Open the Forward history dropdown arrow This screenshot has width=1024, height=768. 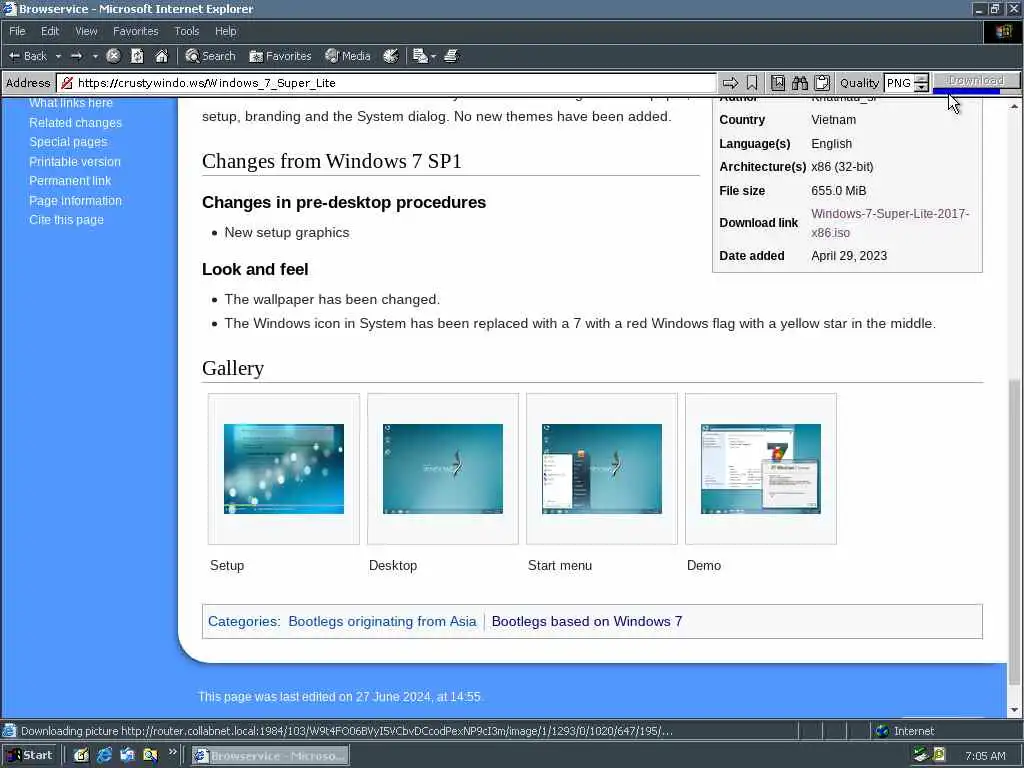(95, 56)
